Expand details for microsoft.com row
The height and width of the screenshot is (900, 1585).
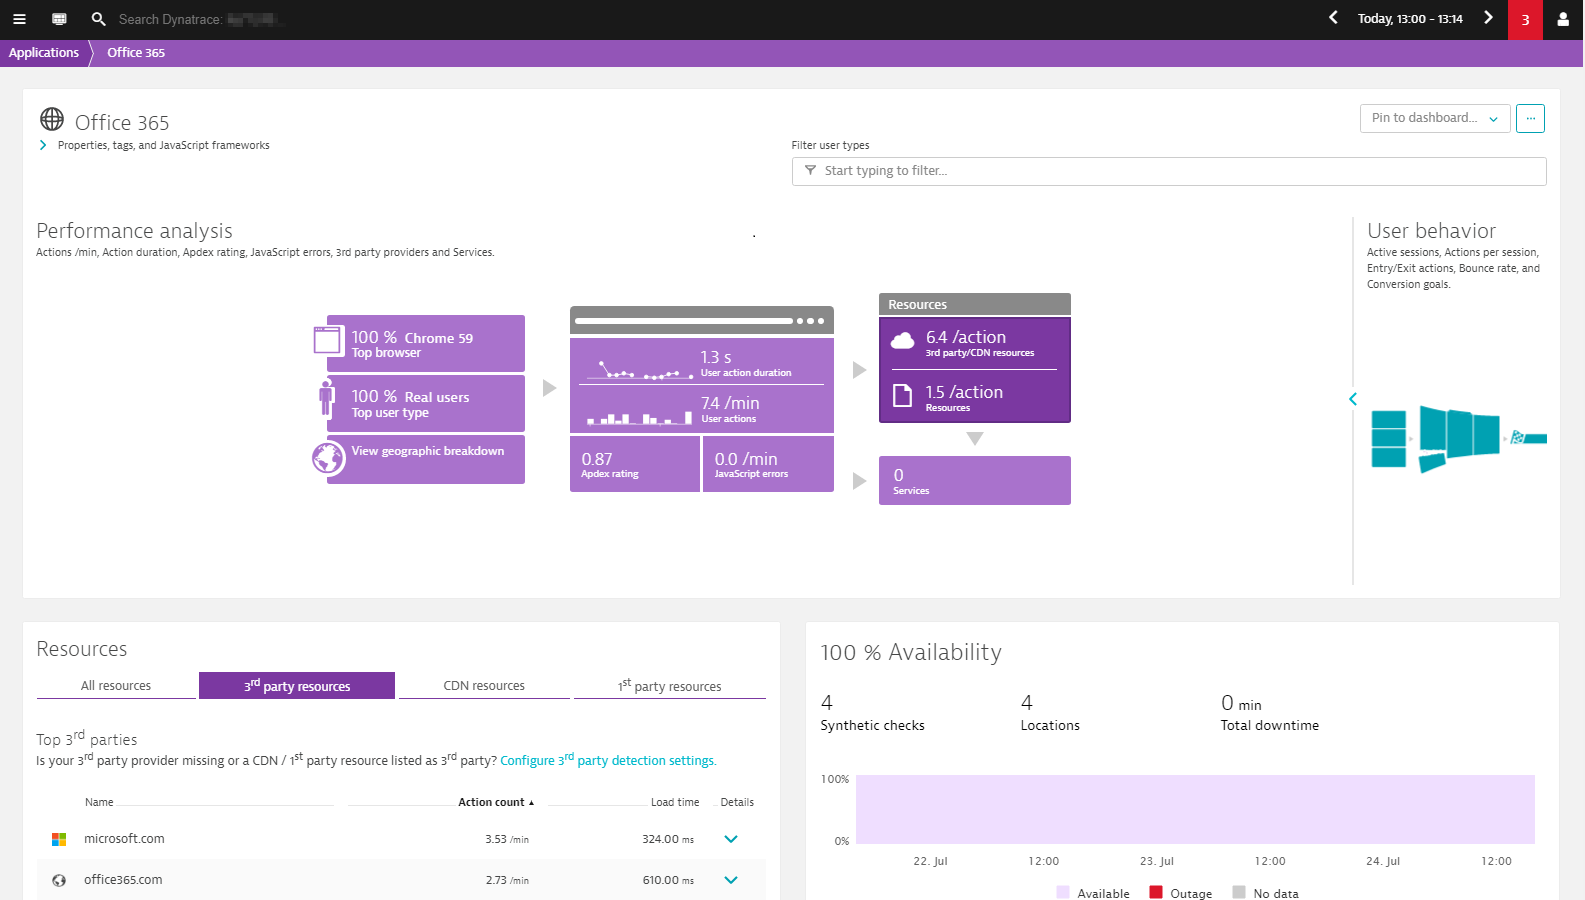coord(731,839)
